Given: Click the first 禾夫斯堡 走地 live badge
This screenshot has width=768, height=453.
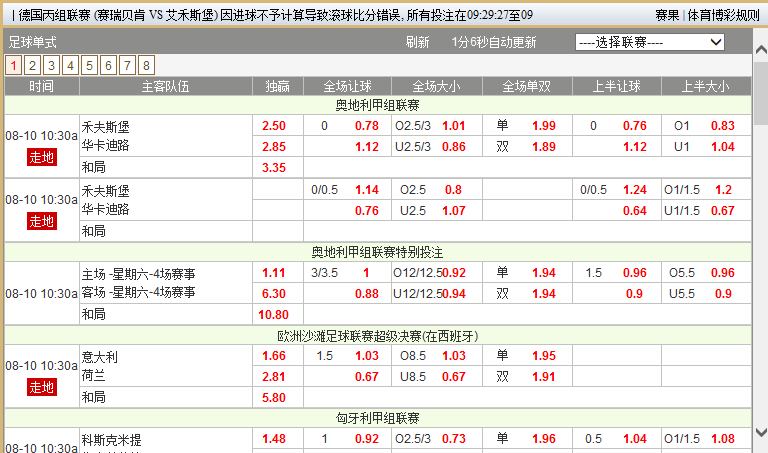Looking at the screenshot, I should click(x=42, y=157).
